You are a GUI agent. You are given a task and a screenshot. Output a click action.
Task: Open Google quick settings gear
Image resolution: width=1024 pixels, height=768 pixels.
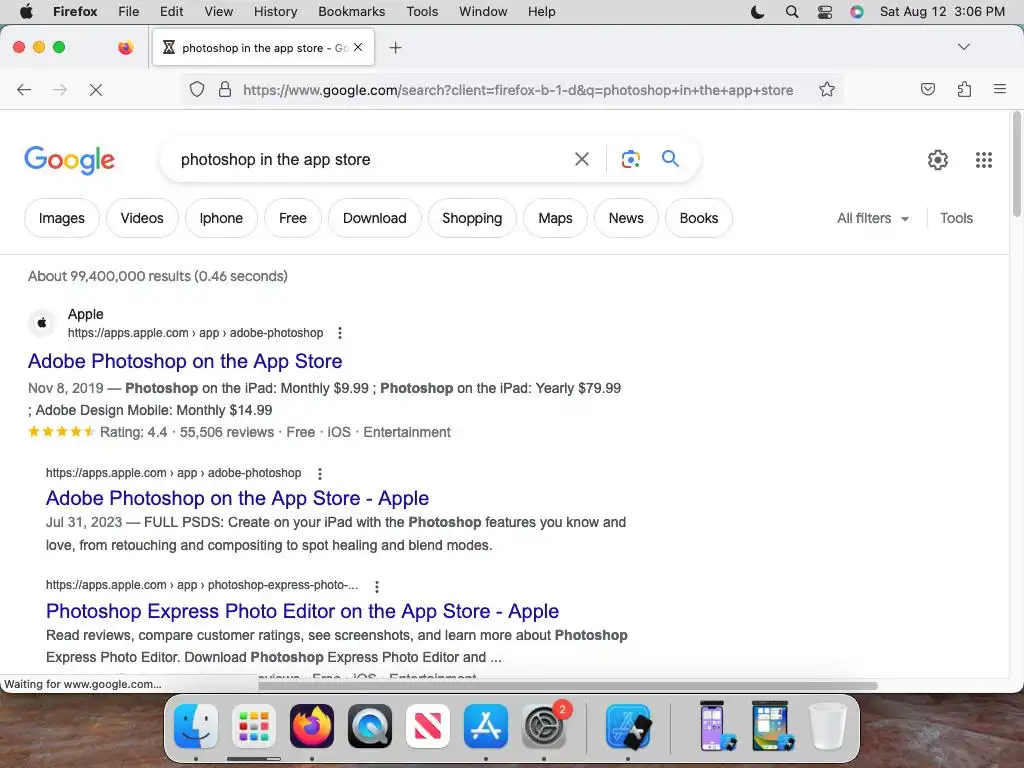tap(938, 159)
